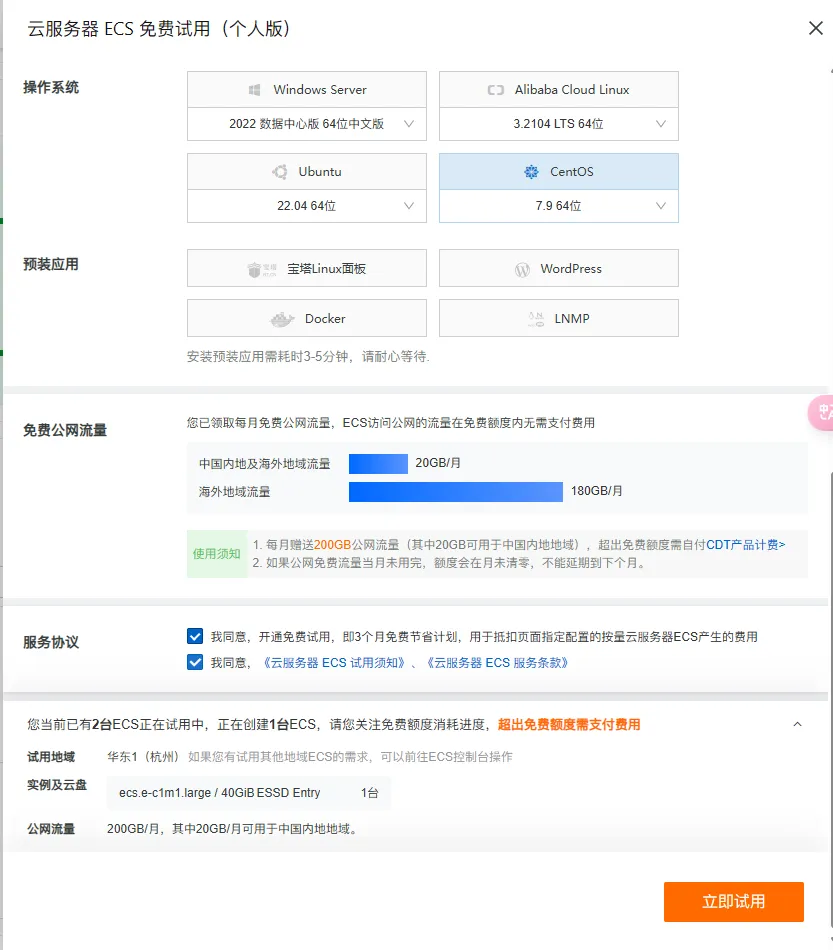Screen dimensions: 833x950
Task: Click the ecs.e-c1m1.large instance spec
Action: point(219,793)
